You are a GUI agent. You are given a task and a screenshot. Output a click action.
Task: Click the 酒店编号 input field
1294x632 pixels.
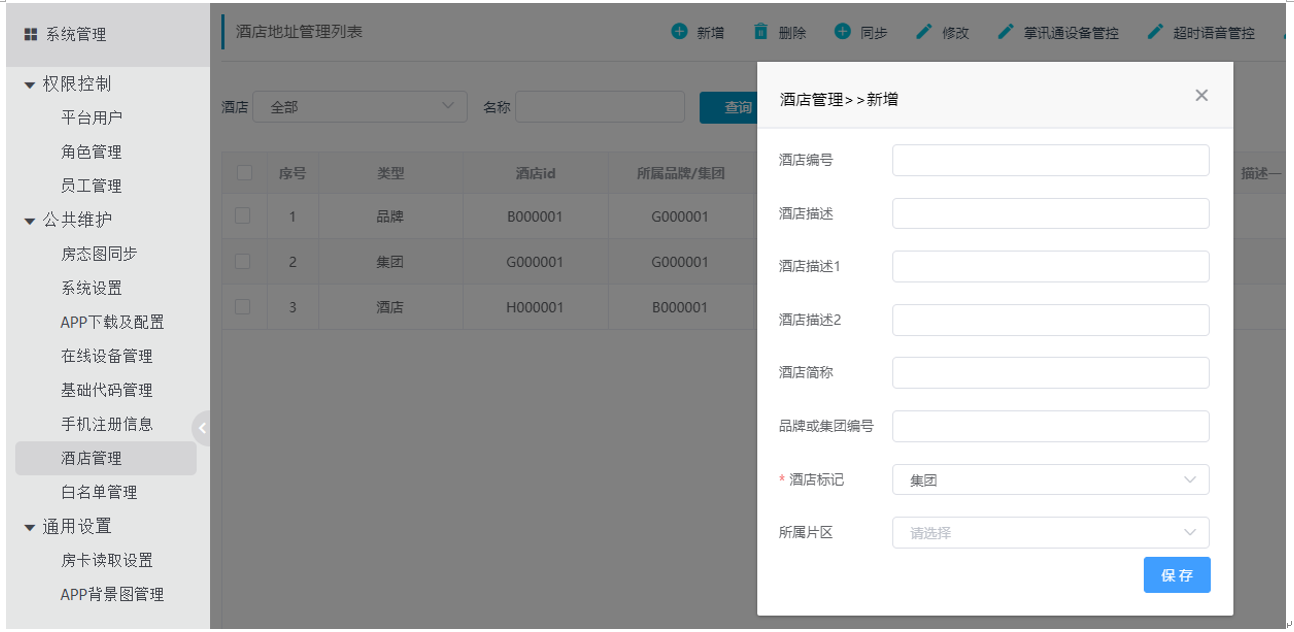point(1050,160)
